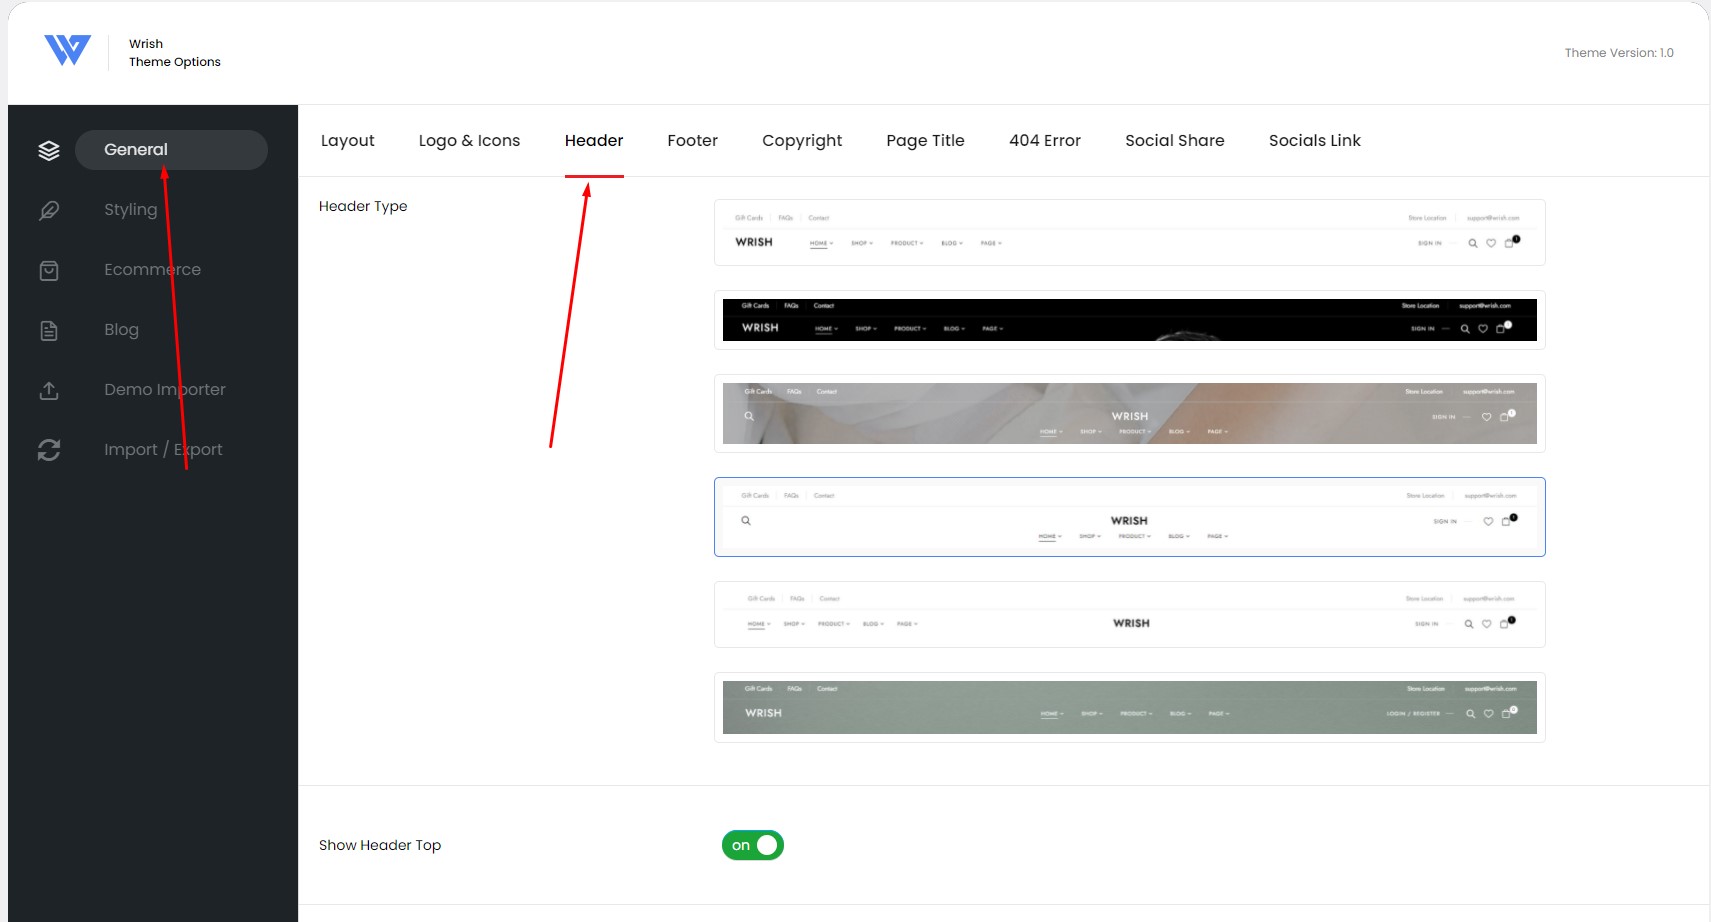The image size is (1711, 922).
Task: Choose the transparent image header with centered logo
Action: pyautogui.click(x=1130, y=413)
